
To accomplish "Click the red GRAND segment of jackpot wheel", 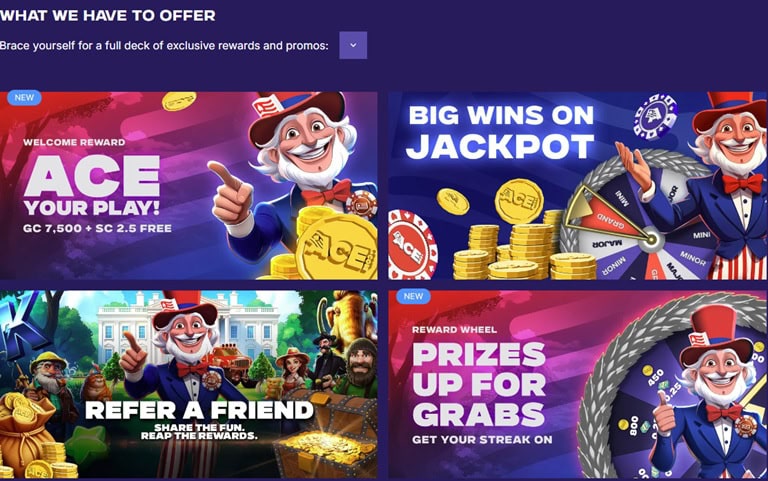I will 611,217.
